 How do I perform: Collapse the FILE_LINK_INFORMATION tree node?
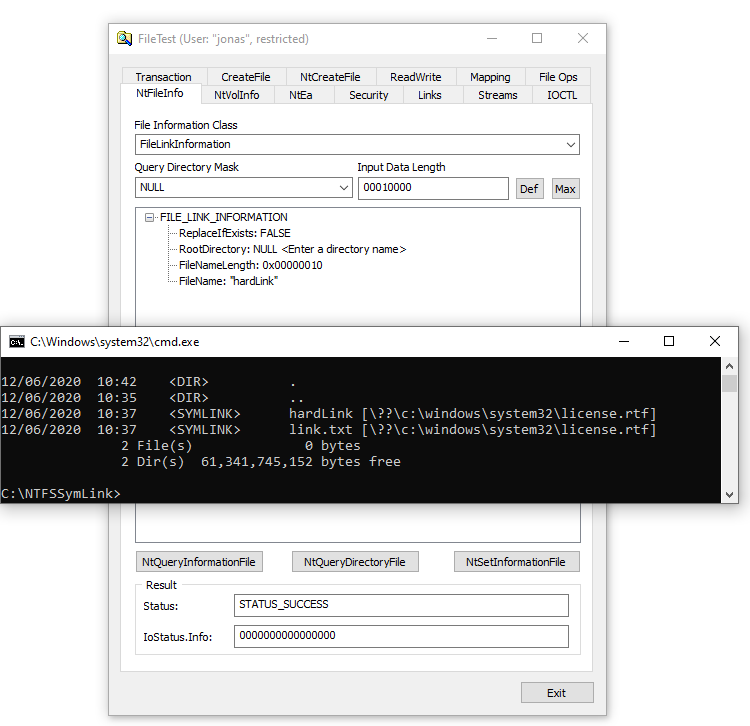coord(149,218)
